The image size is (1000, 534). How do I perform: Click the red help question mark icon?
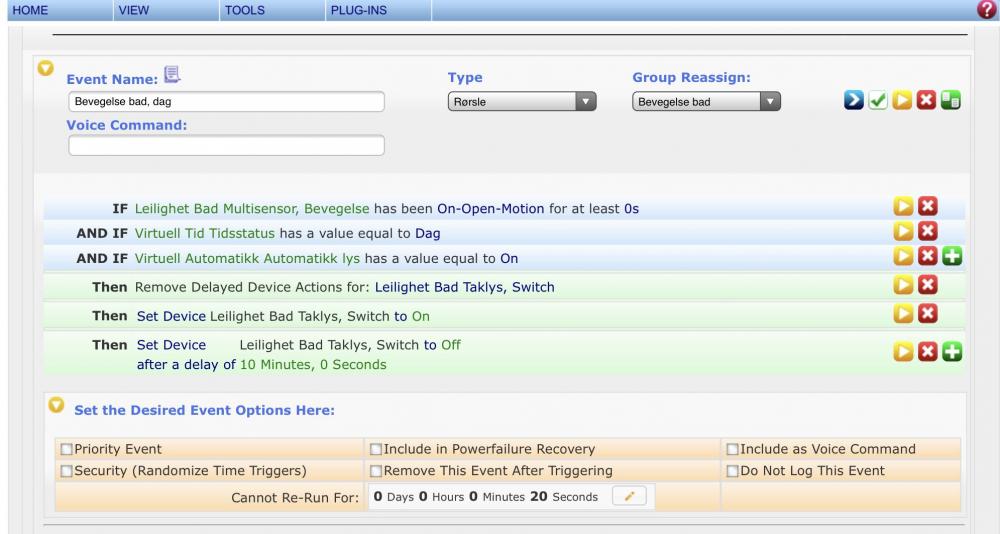coord(990,9)
